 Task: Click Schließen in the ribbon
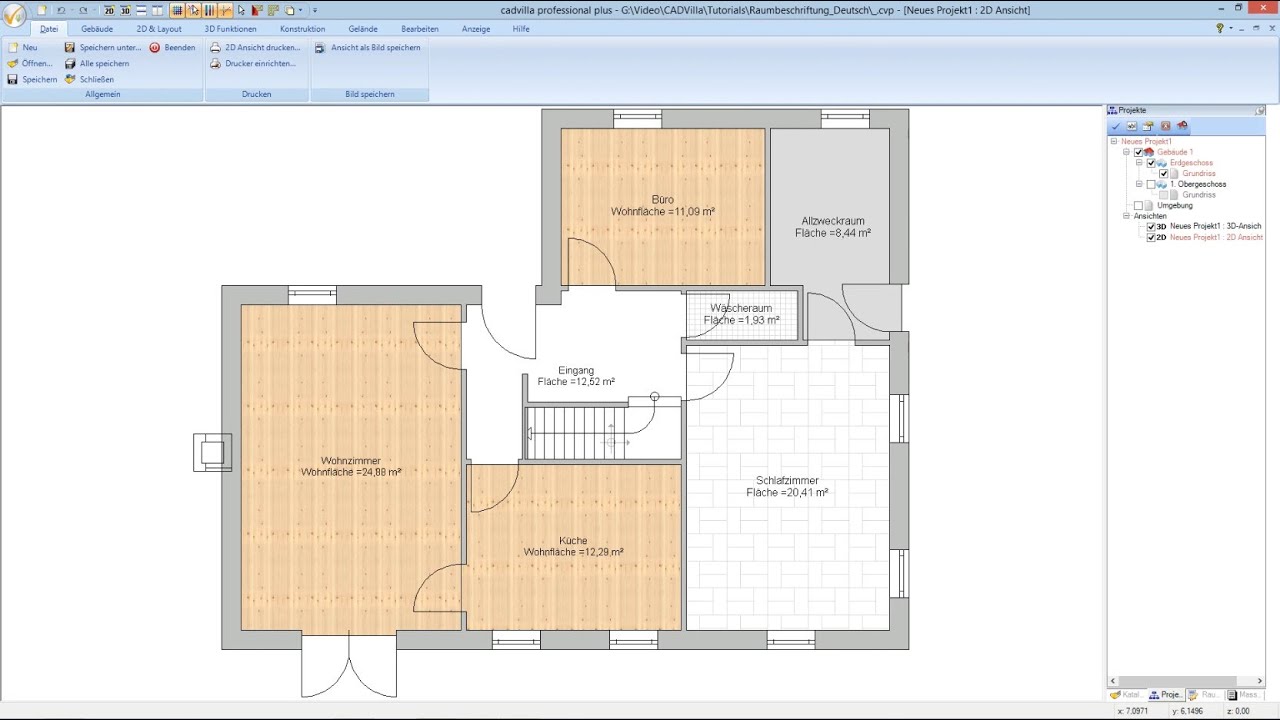(x=89, y=79)
